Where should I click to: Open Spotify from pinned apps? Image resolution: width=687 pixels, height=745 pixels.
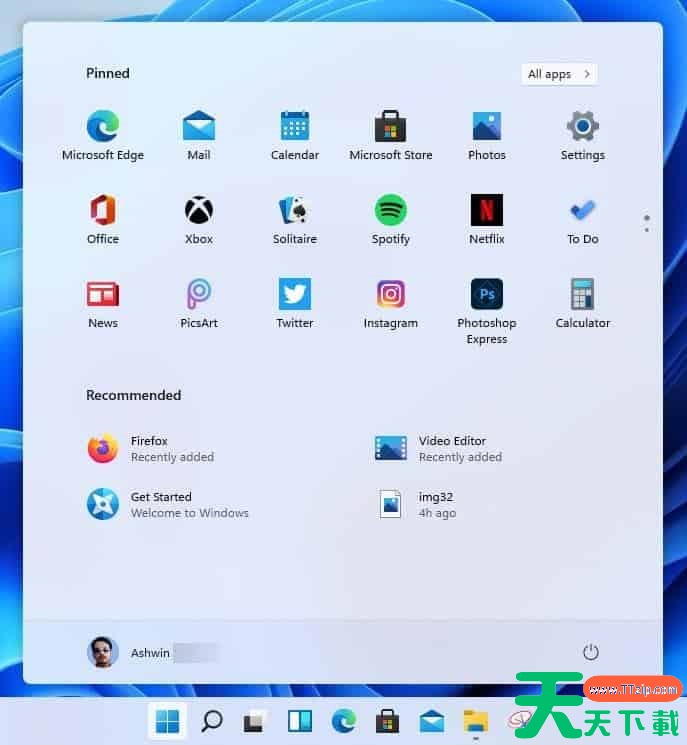click(x=391, y=220)
